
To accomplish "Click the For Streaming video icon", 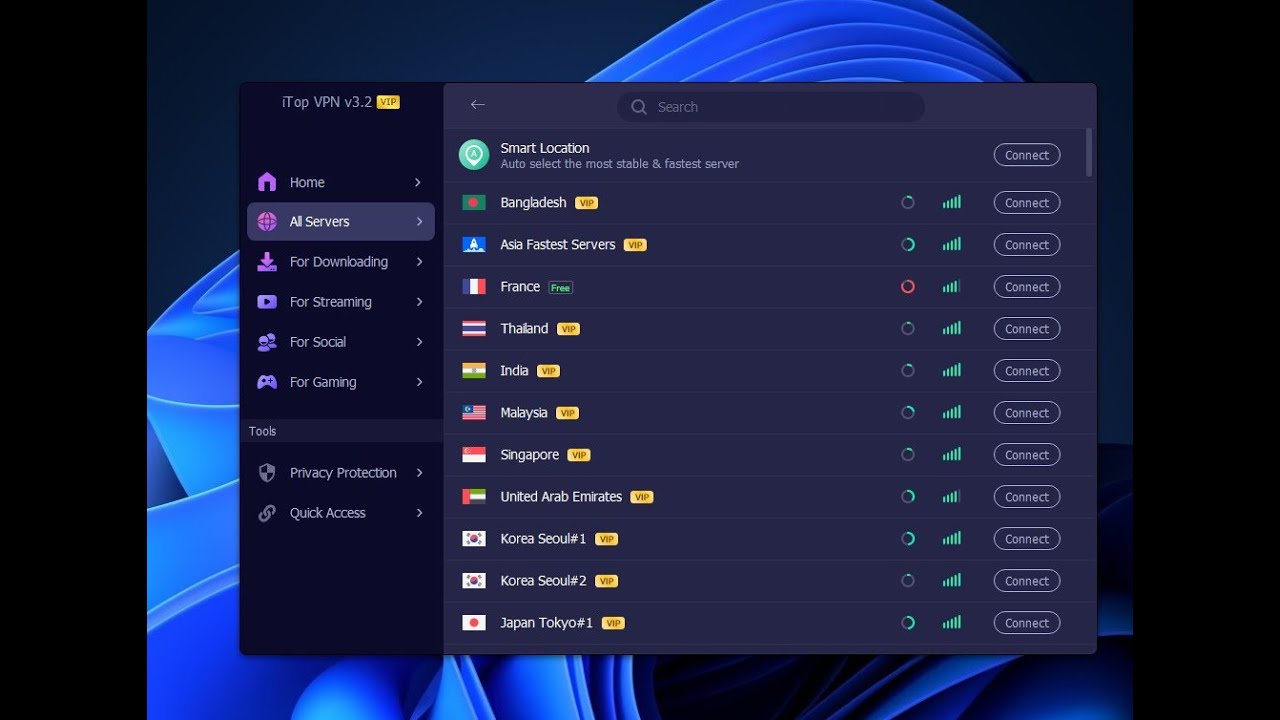I will tap(267, 302).
